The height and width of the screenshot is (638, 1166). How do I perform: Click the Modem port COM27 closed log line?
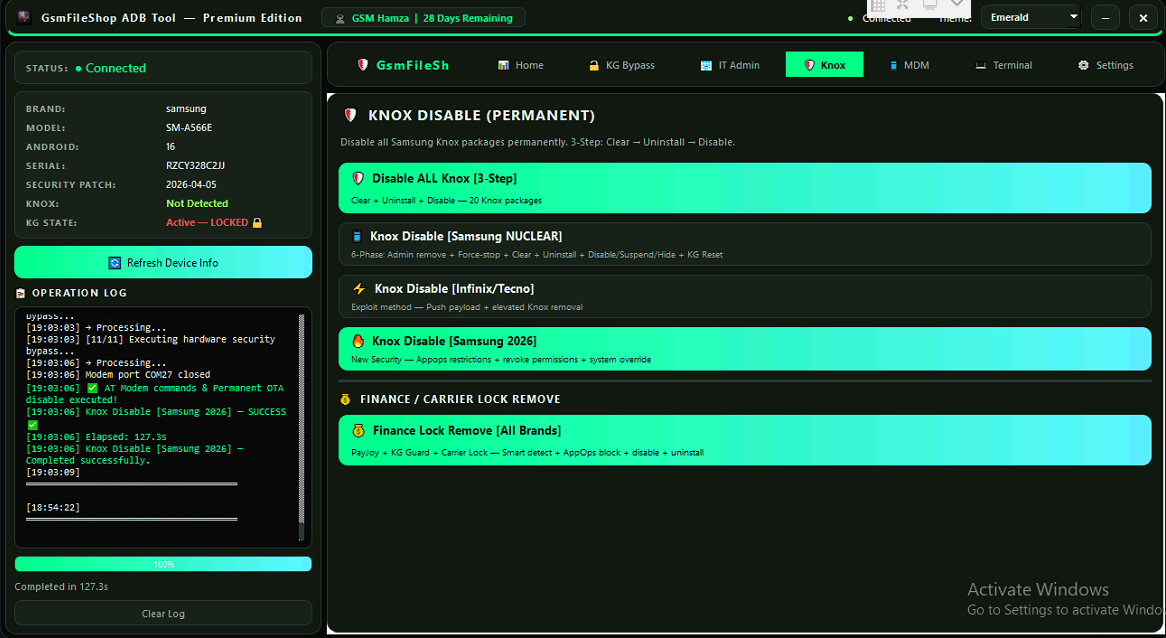pos(117,375)
